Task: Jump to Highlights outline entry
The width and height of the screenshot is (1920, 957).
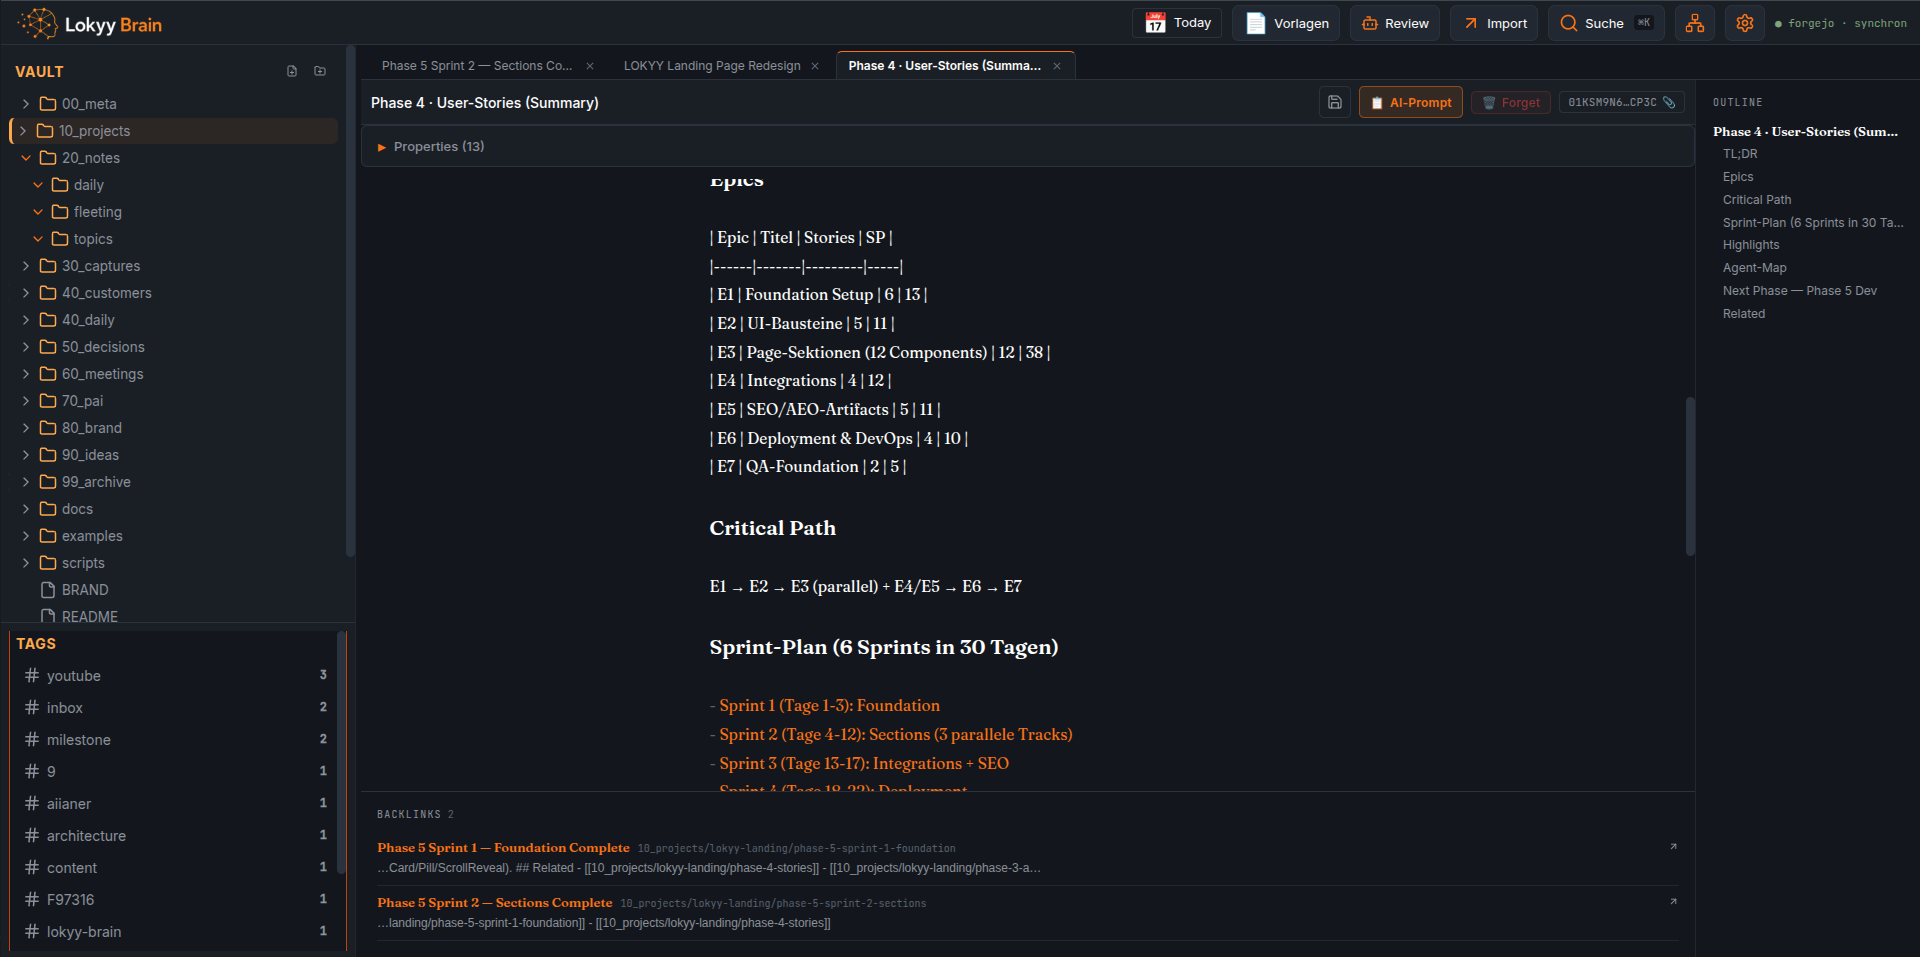Action: 1751,245
